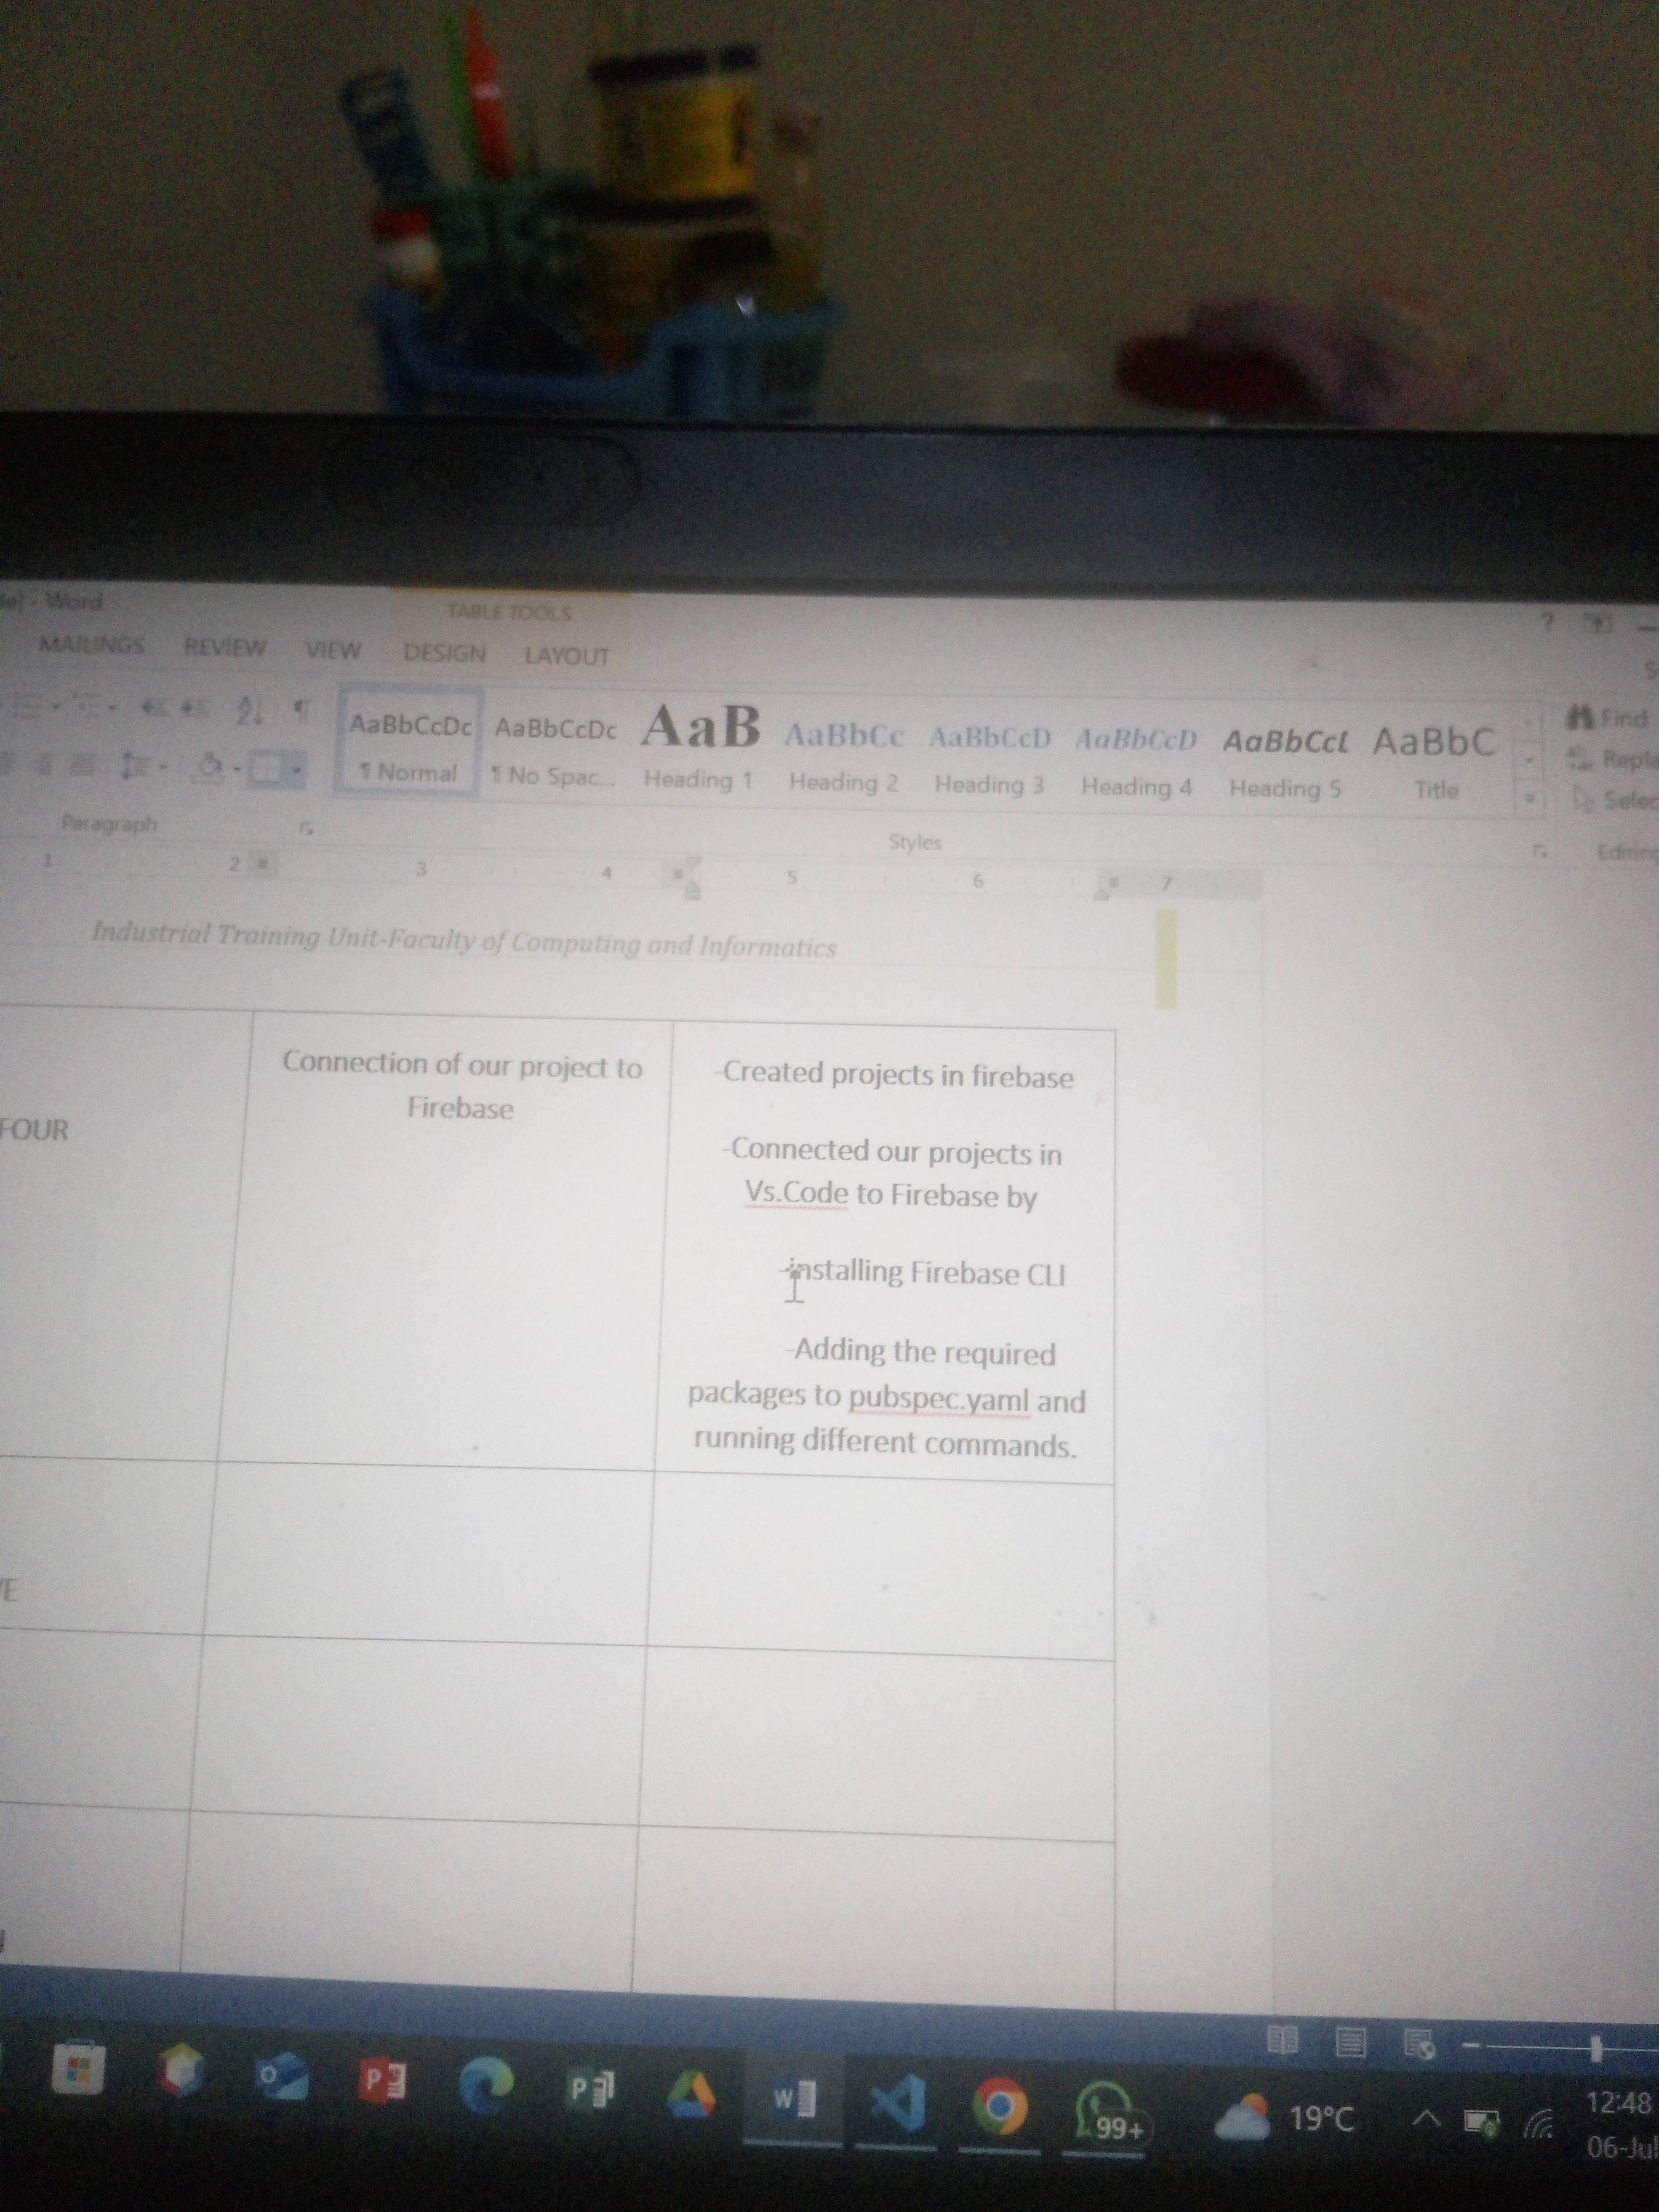Open the Table Tools Design tab
Screen dimensions: 1659x2212
[444, 654]
